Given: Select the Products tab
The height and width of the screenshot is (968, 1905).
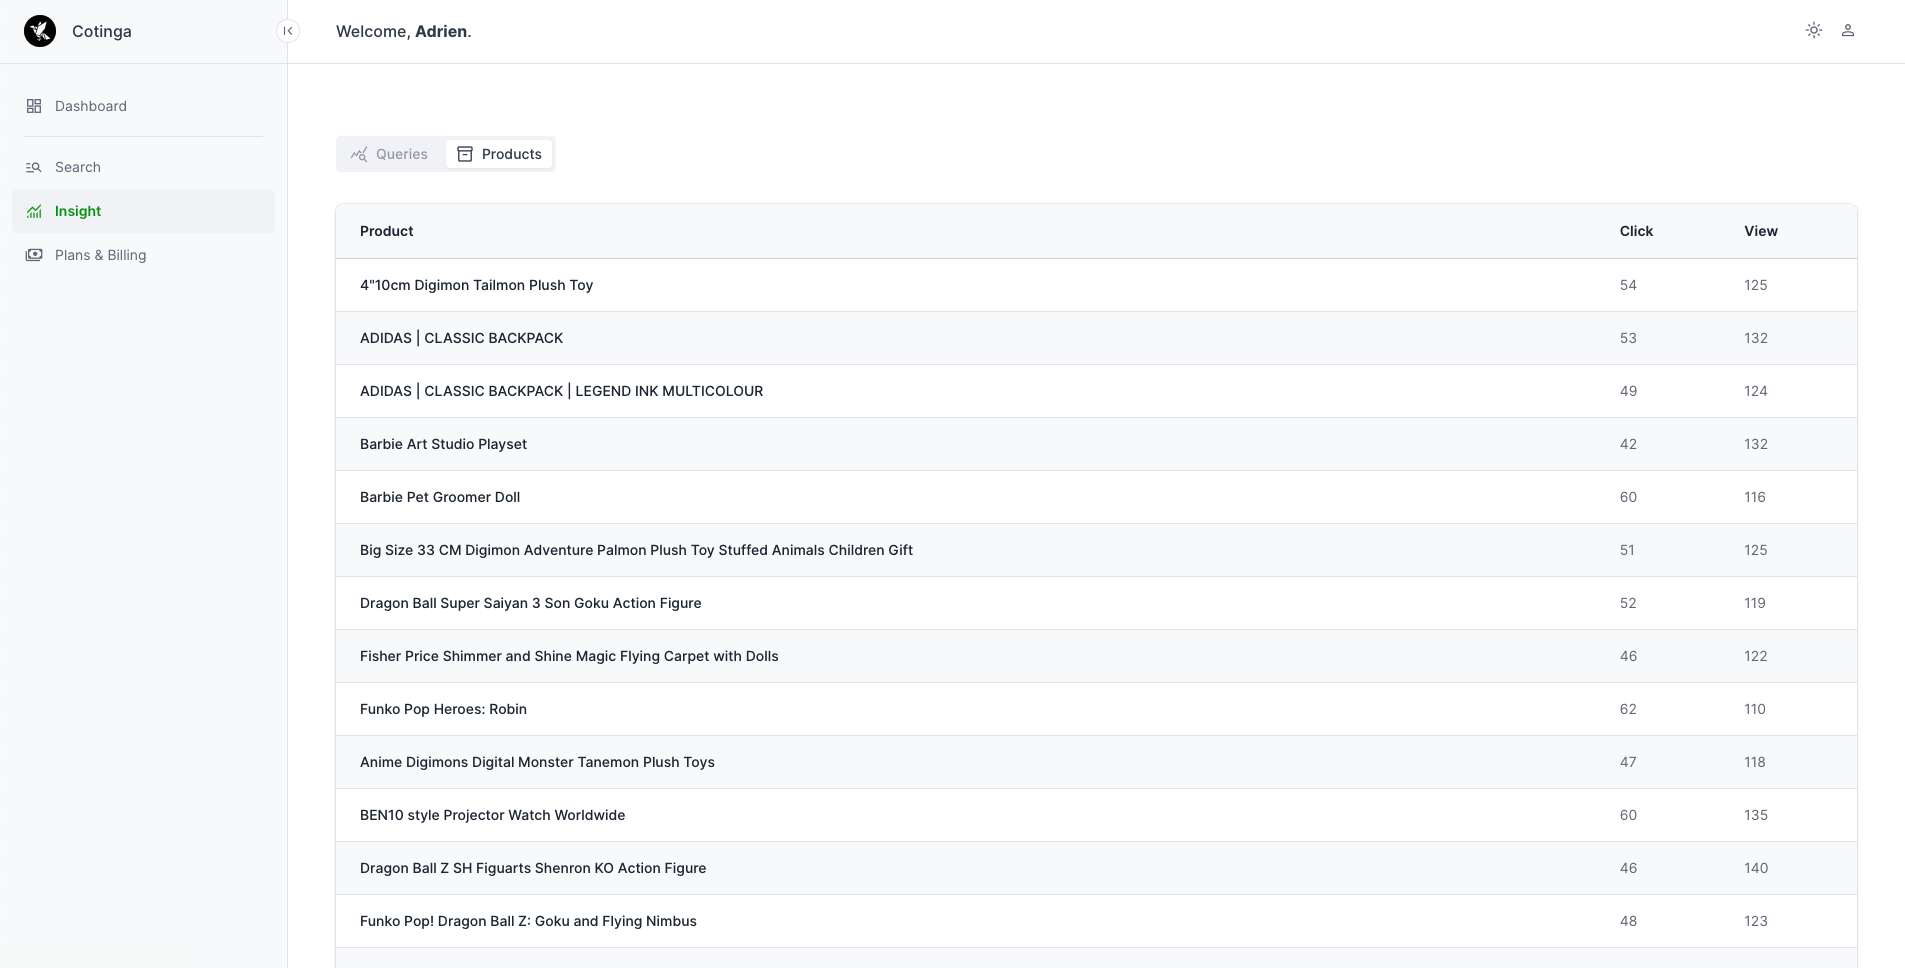Looking at the screenshot, I should (x=499, y=154).
